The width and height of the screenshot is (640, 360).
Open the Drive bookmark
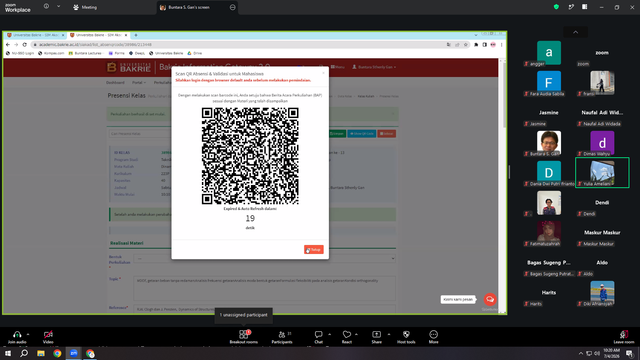point(195,53)
